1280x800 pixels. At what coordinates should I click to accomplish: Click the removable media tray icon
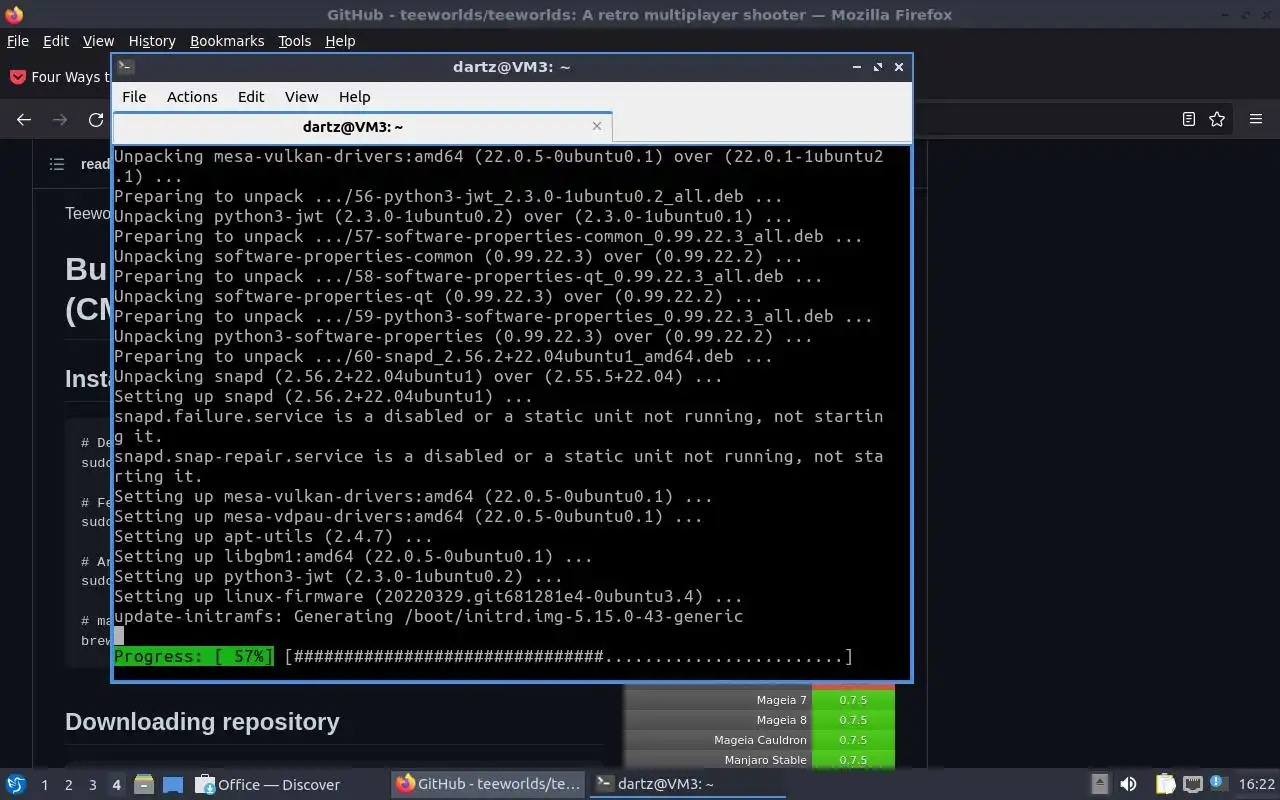click(1099, 784)
